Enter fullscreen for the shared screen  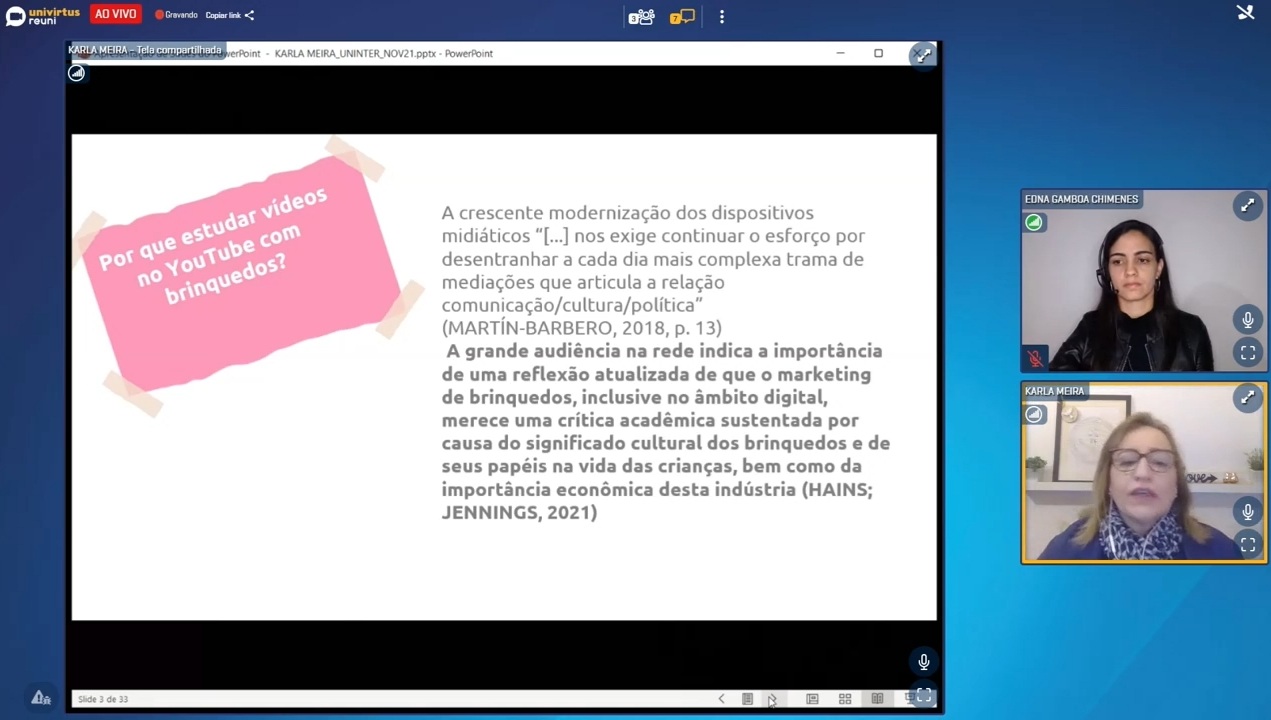923,695
